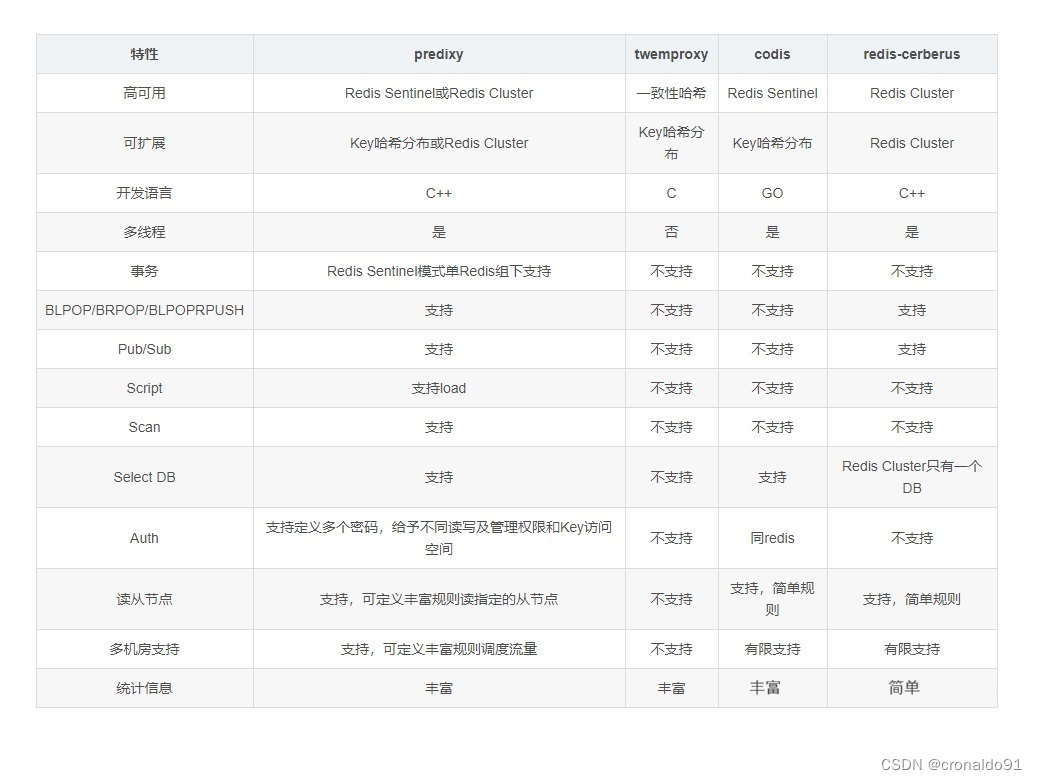The height and width of the screenshot is (780, 1037).
Task: Click the GO cell under codis
Action: click(x=772, y=193)
